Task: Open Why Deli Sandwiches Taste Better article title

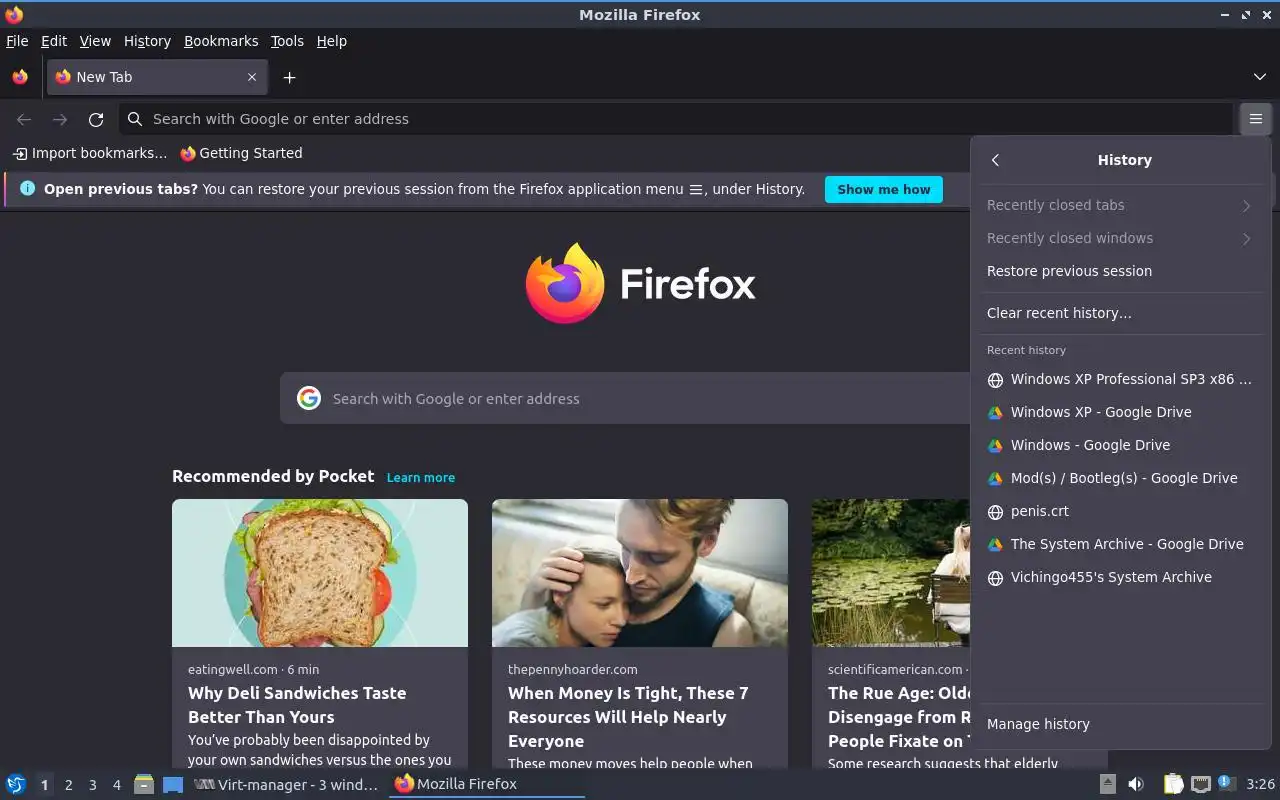Action: point(297,705)
